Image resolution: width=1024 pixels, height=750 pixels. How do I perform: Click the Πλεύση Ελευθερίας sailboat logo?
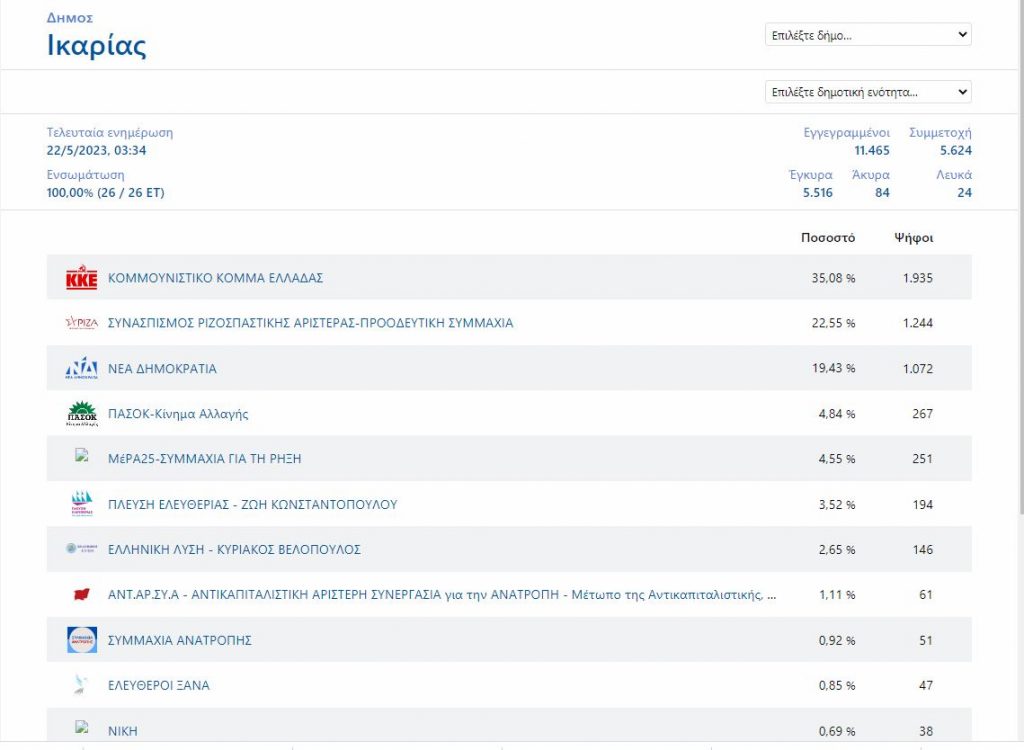click(81, 504)
